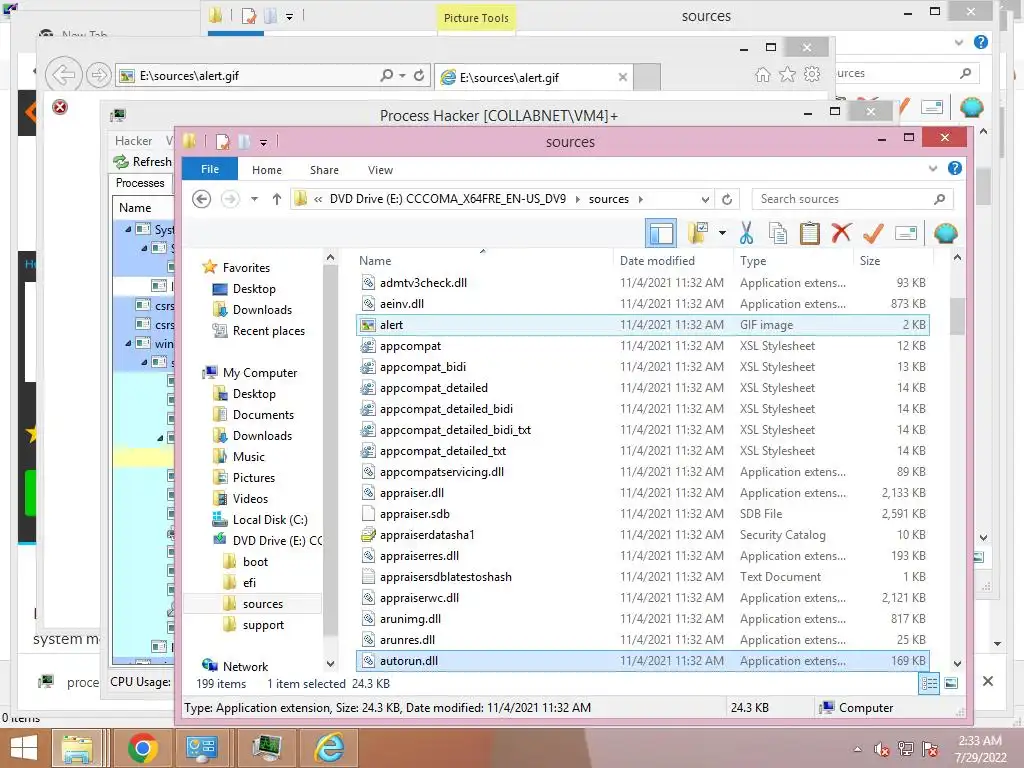Refresh the sources folder view
Image resolution: width=1024 pixels, height=768 pixels.
727,199
